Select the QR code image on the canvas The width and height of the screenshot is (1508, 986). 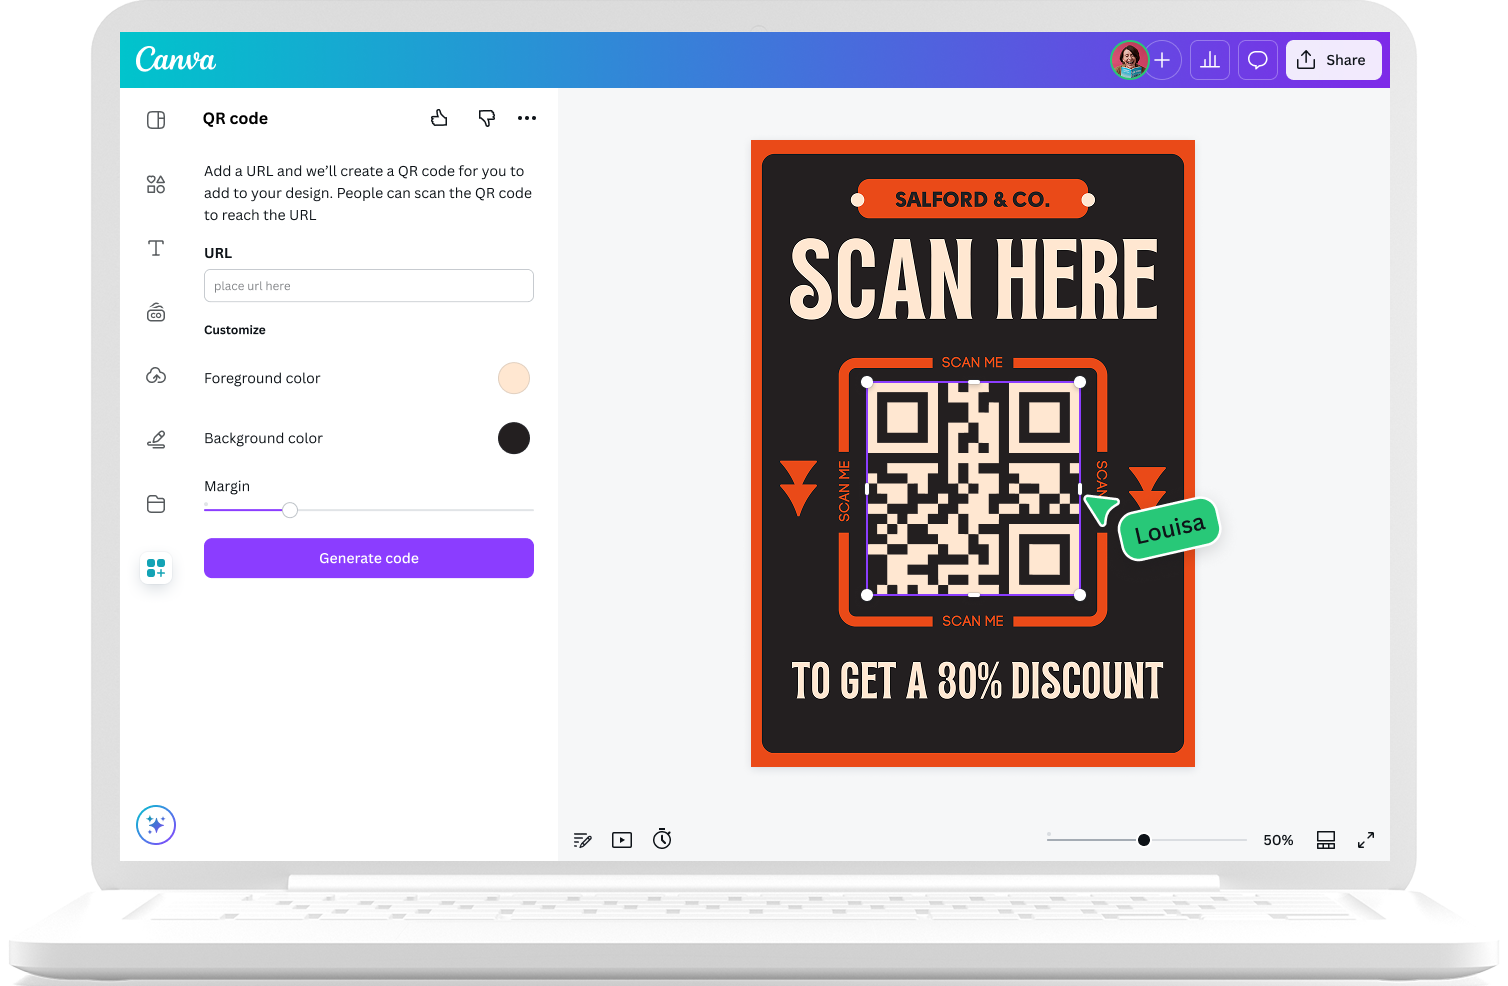coord(973,488)
